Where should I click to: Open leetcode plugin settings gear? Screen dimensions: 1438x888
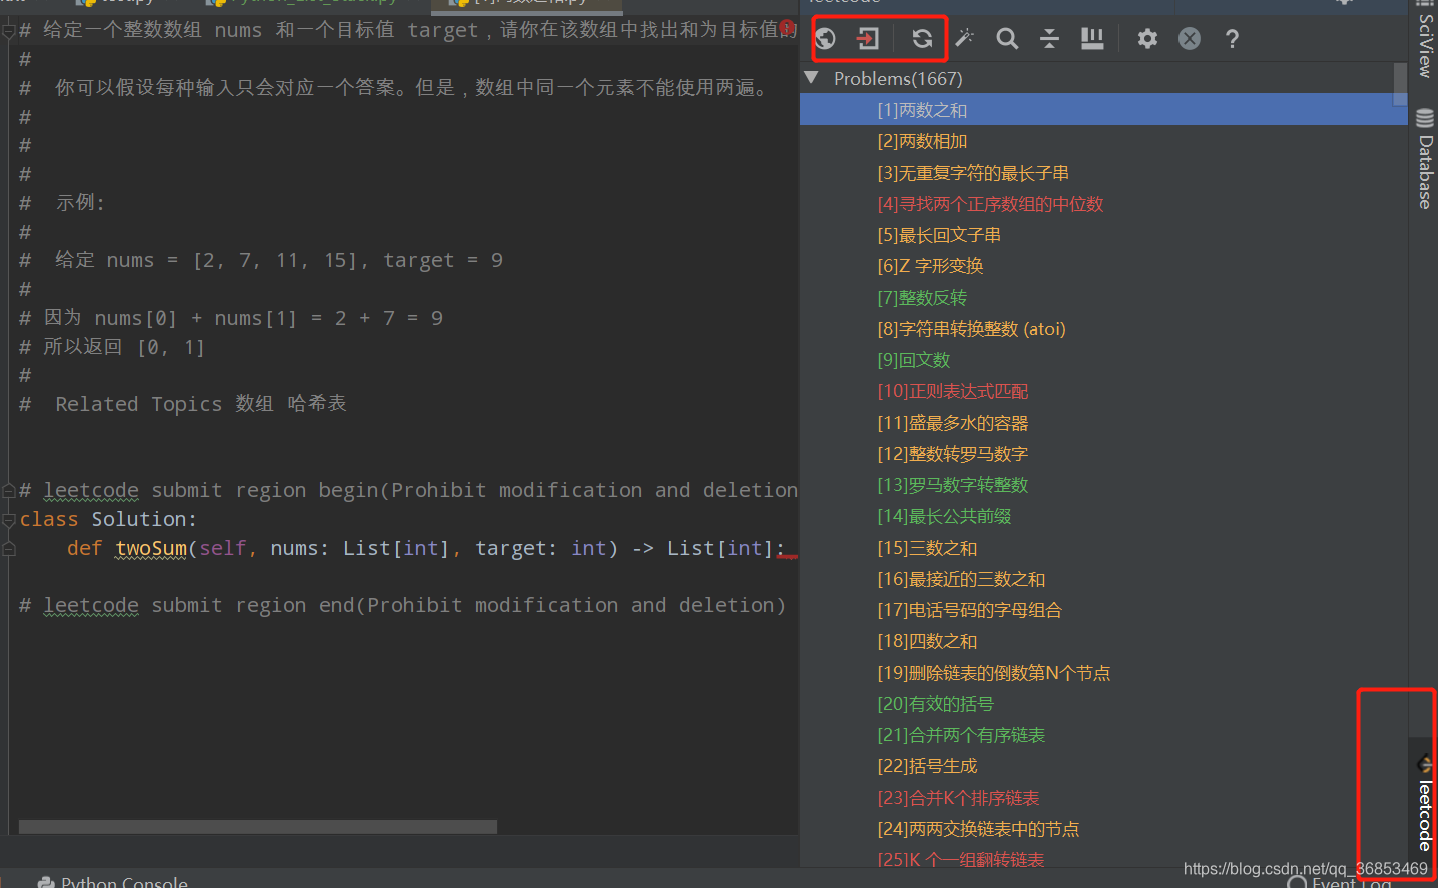pyautogui.click(x=1146, y=38)
